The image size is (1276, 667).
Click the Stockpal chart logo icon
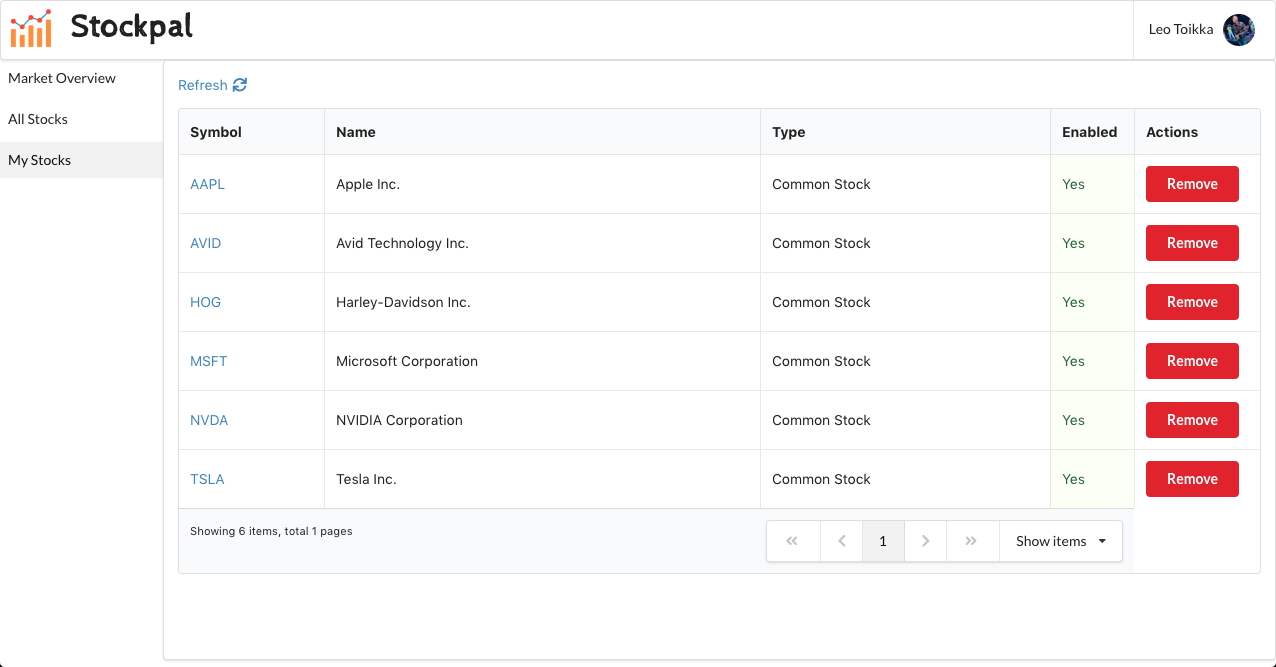pyautogui.click(x=31, y=29)
